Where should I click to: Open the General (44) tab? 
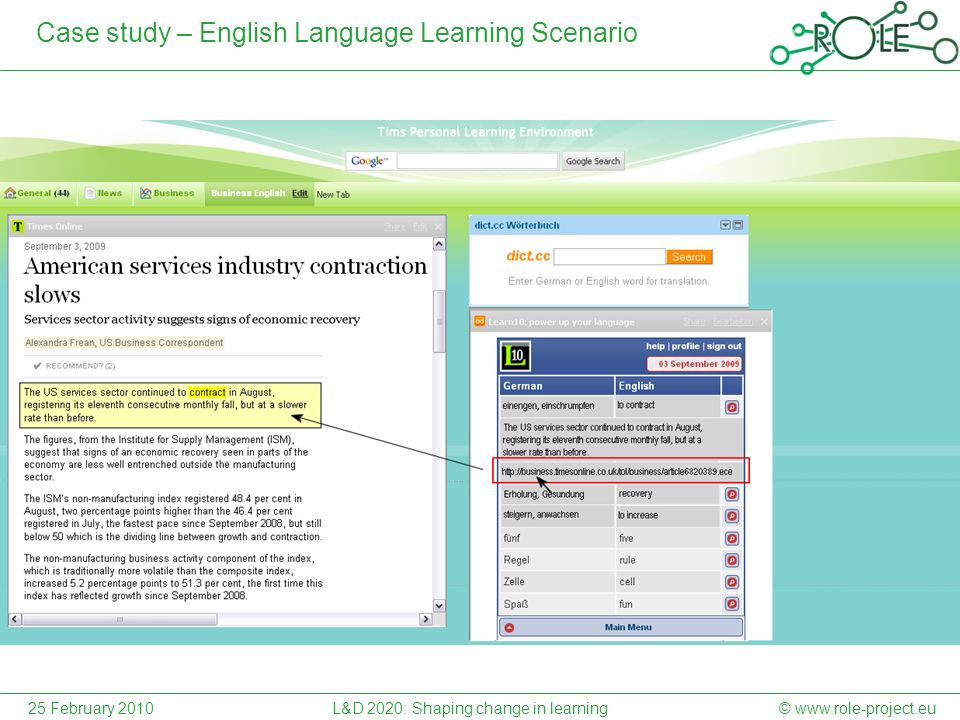(37, 193)
